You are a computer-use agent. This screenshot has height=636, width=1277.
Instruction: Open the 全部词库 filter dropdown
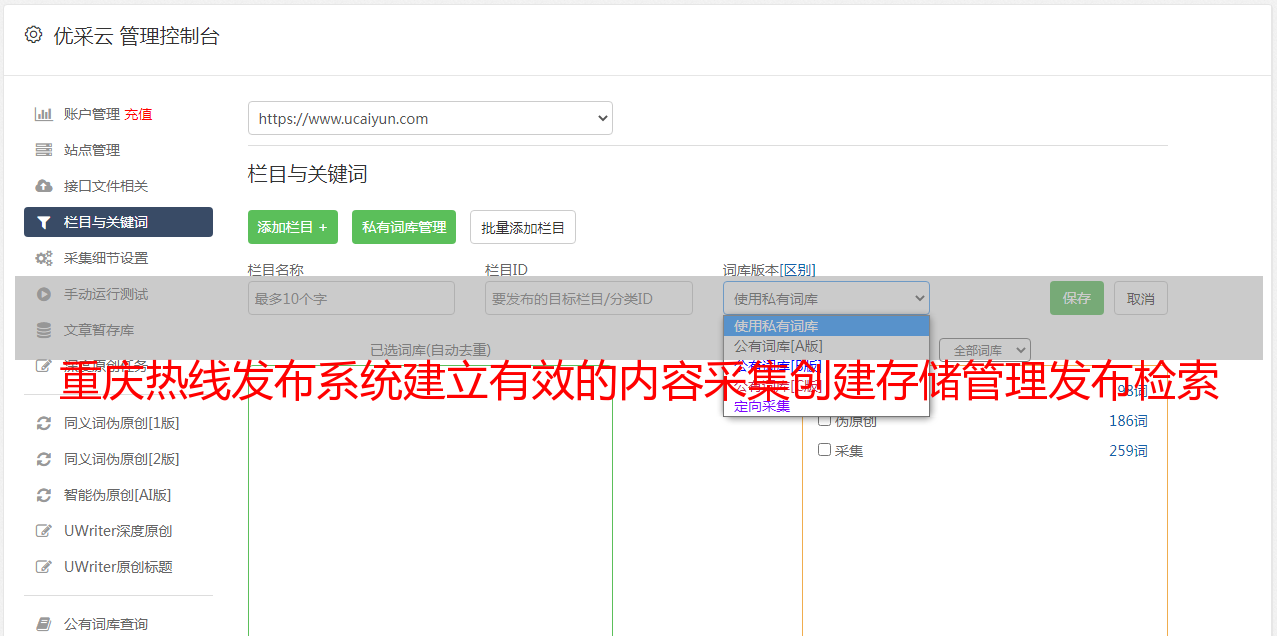point(985,350)
